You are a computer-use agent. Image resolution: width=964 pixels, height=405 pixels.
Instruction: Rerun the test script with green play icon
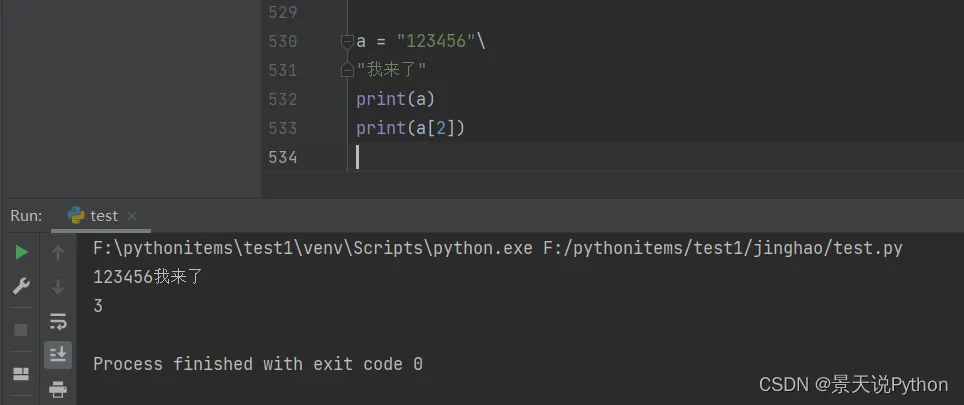coord(21,253)
